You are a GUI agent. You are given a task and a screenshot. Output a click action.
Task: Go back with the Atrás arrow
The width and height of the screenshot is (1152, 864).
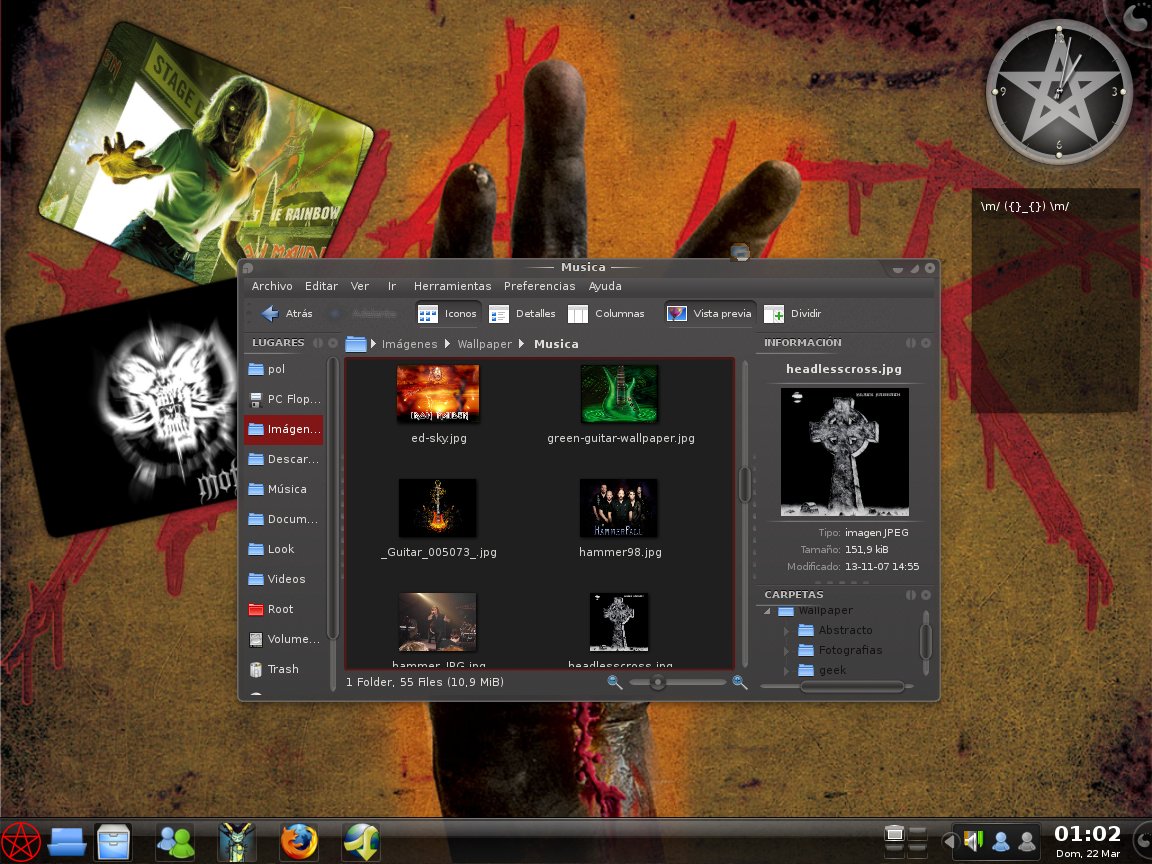(x=287, y=314)
